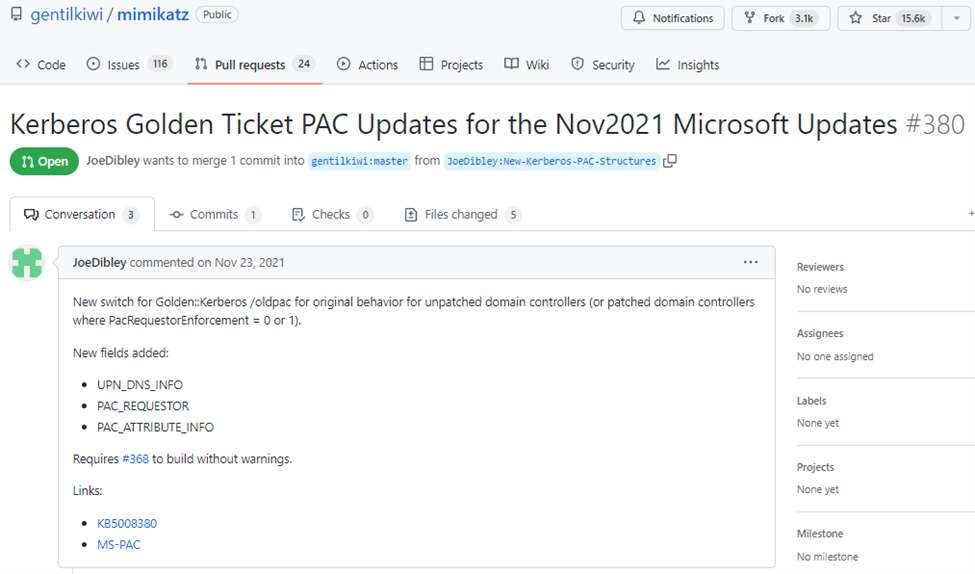
Task: Click the Code tab angle-brackets icon
Action: 23,63
